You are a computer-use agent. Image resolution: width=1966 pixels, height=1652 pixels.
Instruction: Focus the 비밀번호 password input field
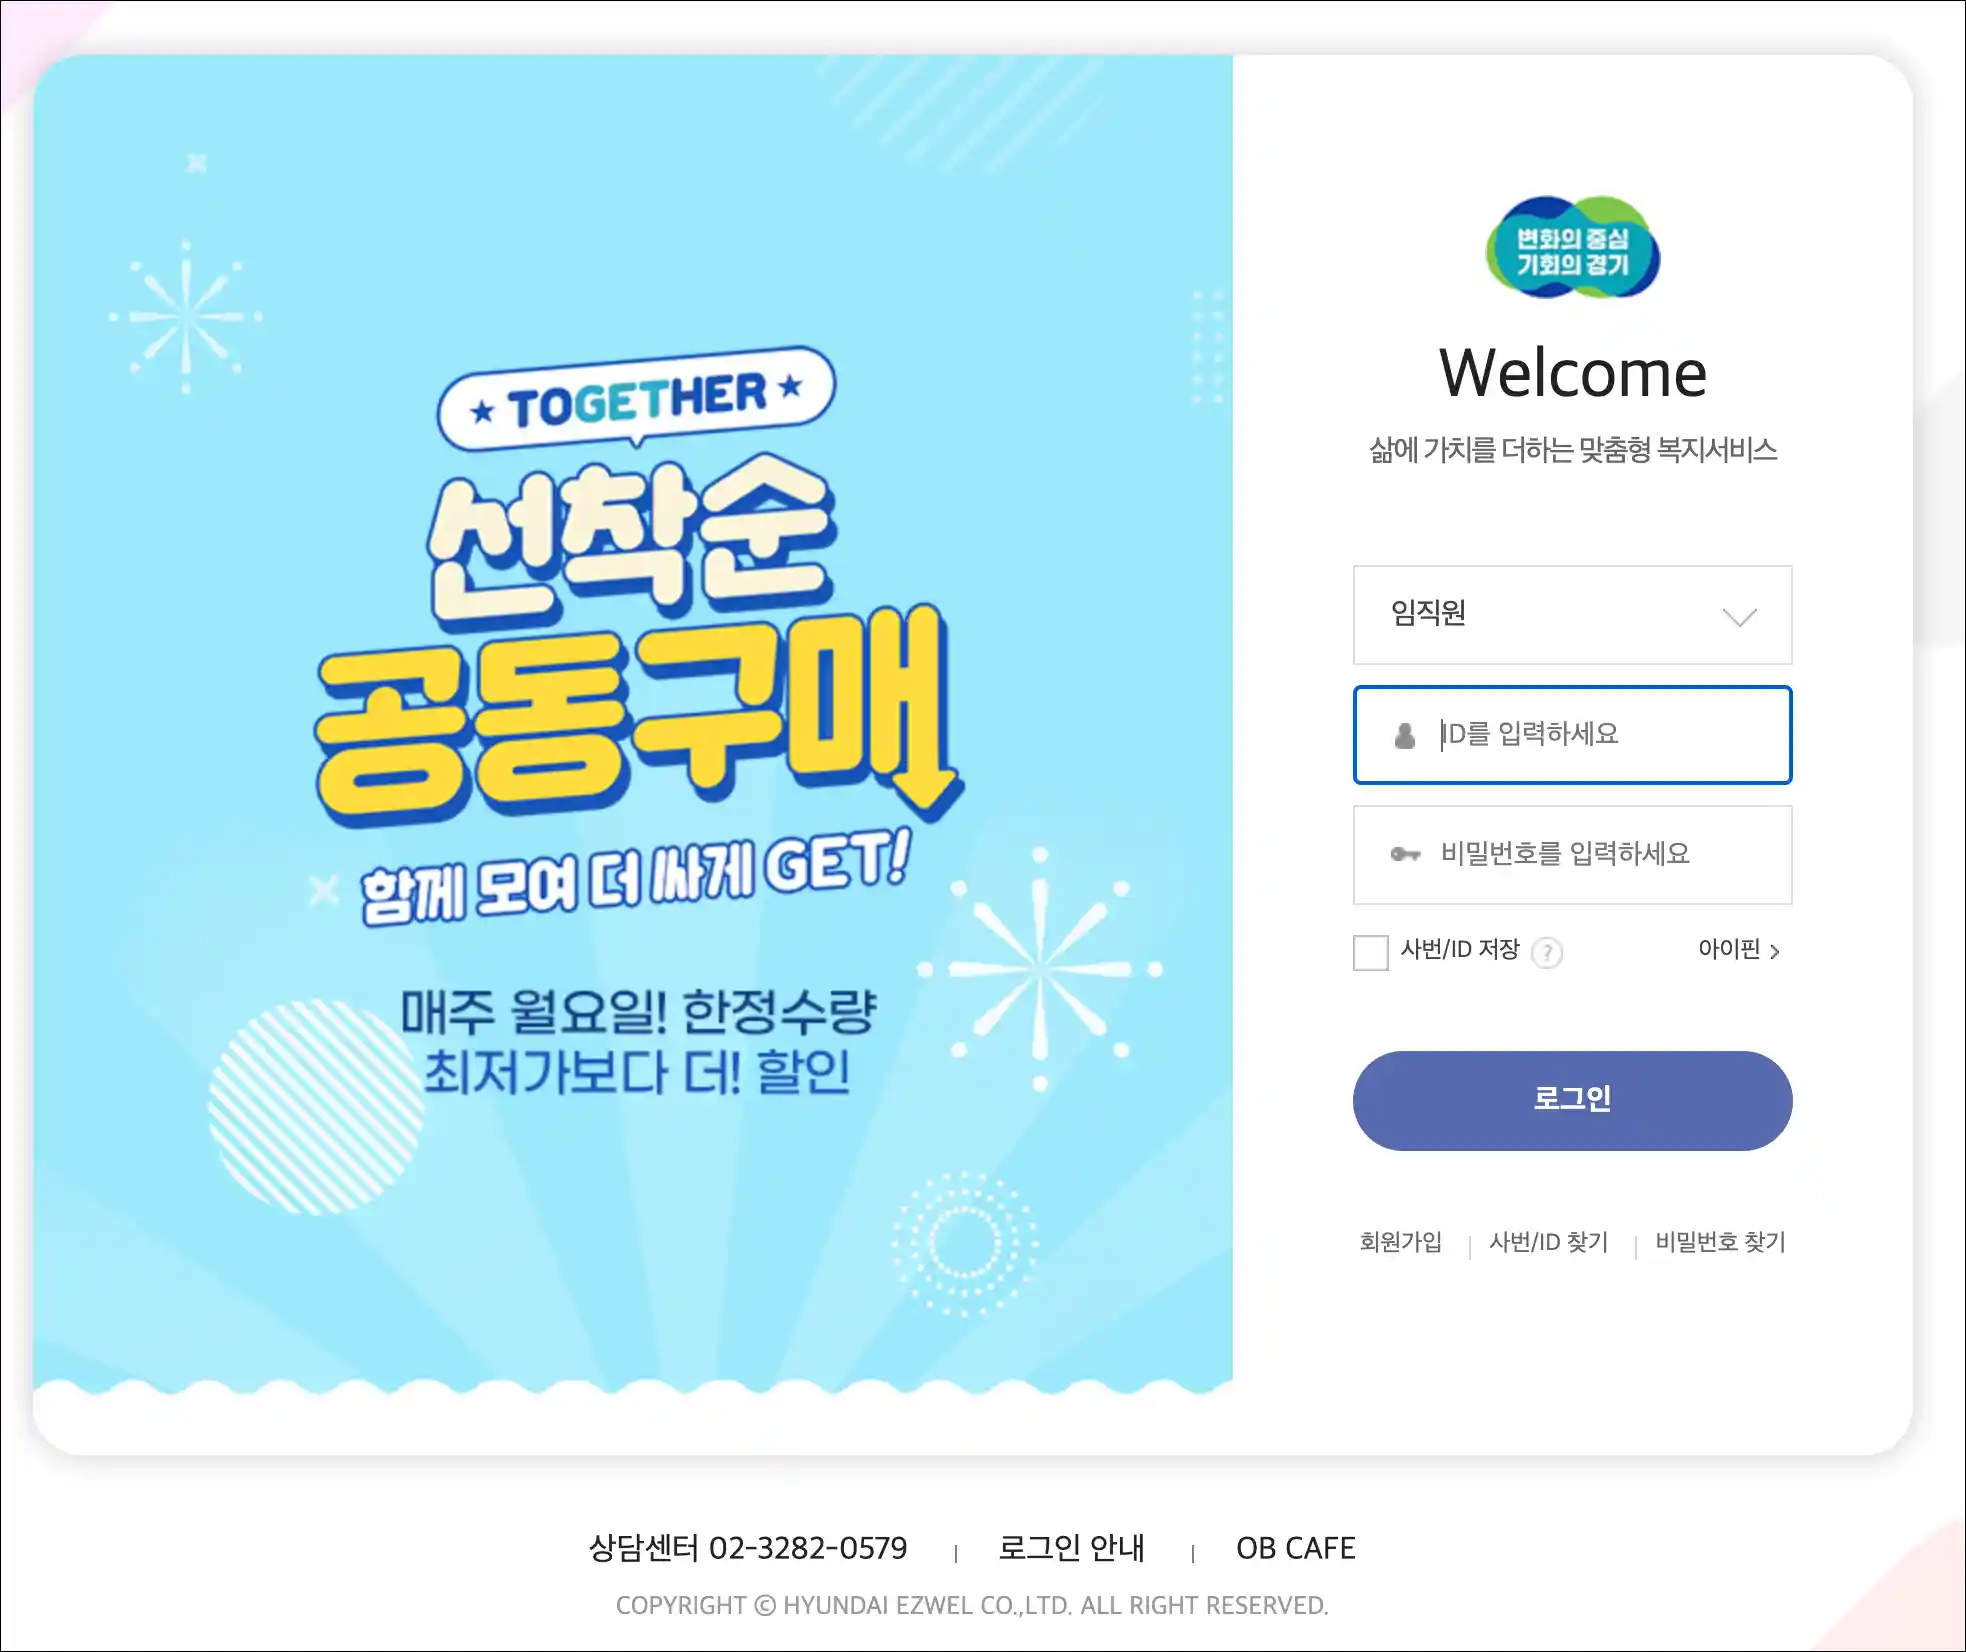click(x=1572, y=855)
